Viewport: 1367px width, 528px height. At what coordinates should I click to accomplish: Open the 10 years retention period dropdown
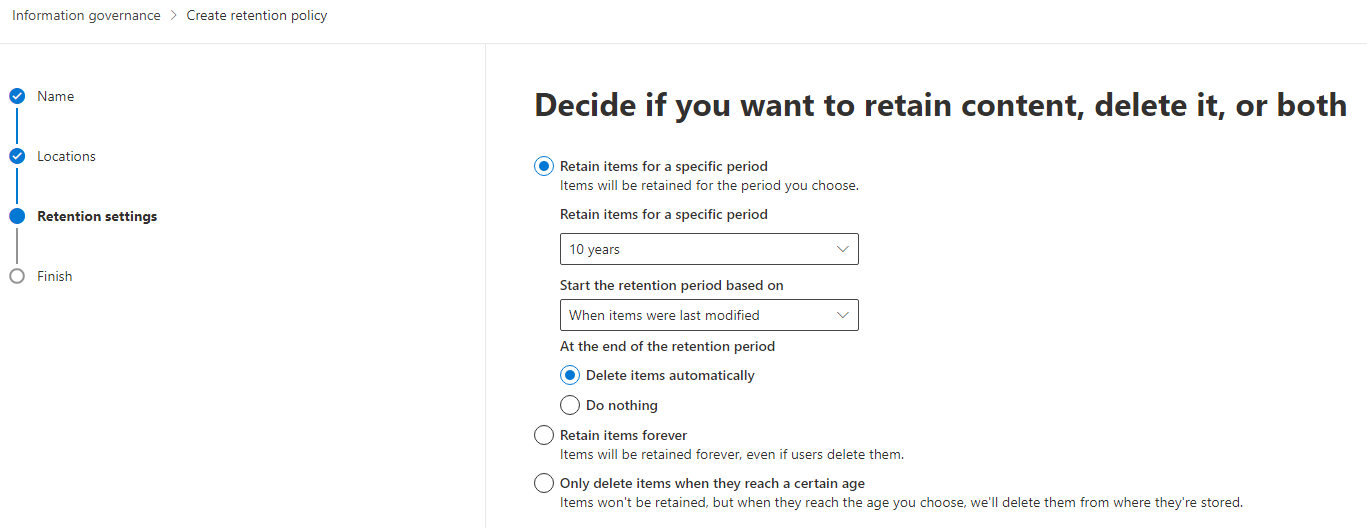click(x=708, y=249)
